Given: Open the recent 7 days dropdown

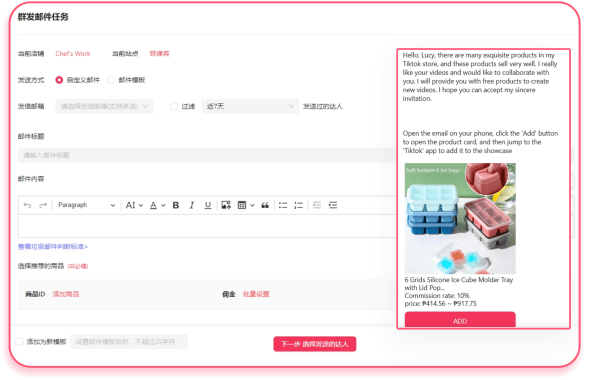Looking at the screenshot, I should [250, 106].
